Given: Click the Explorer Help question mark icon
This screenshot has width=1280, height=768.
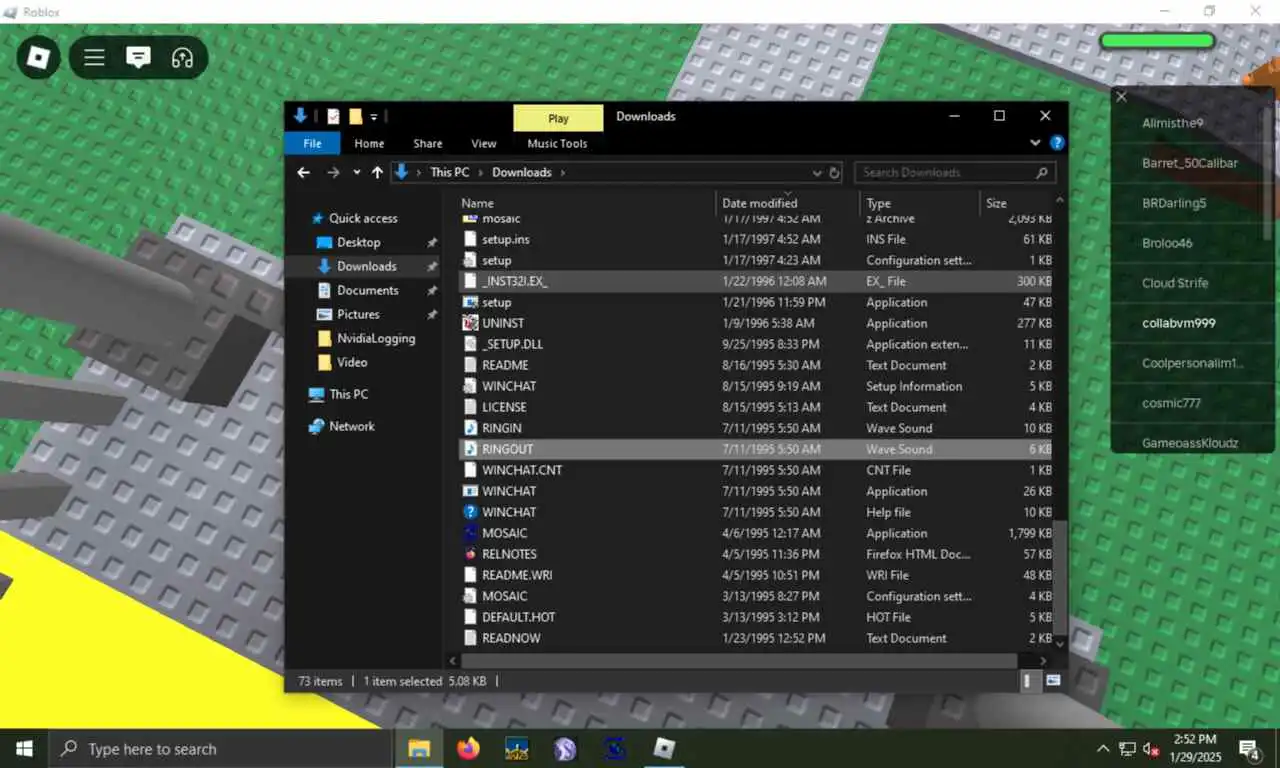Looking at the screenshot, I should pos(1057,143).
